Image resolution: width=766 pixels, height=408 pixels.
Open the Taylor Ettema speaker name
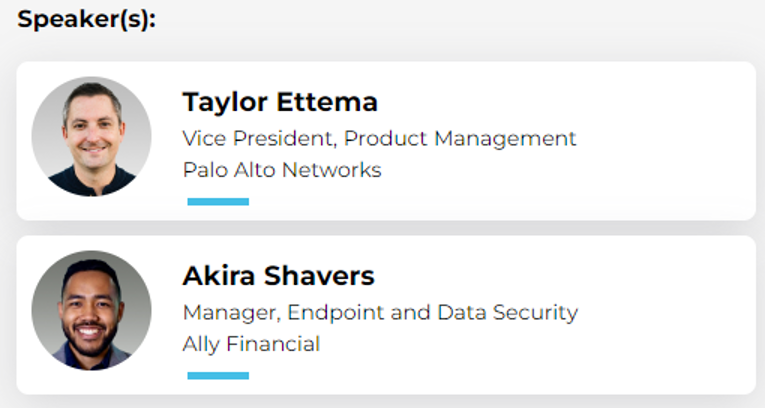(x=280, y=102)
